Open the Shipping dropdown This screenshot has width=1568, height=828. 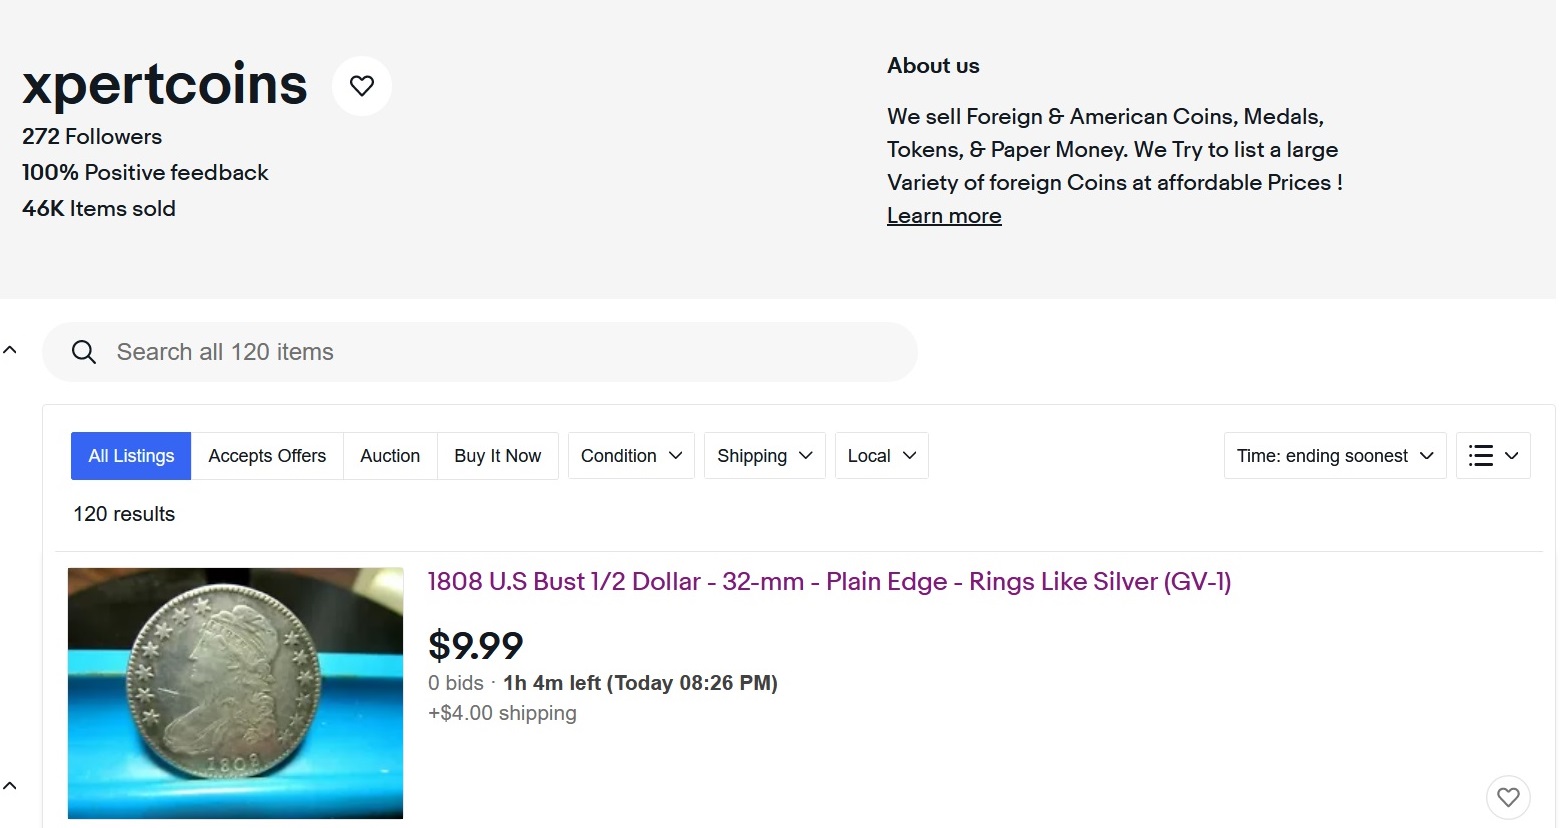(765, 456)
